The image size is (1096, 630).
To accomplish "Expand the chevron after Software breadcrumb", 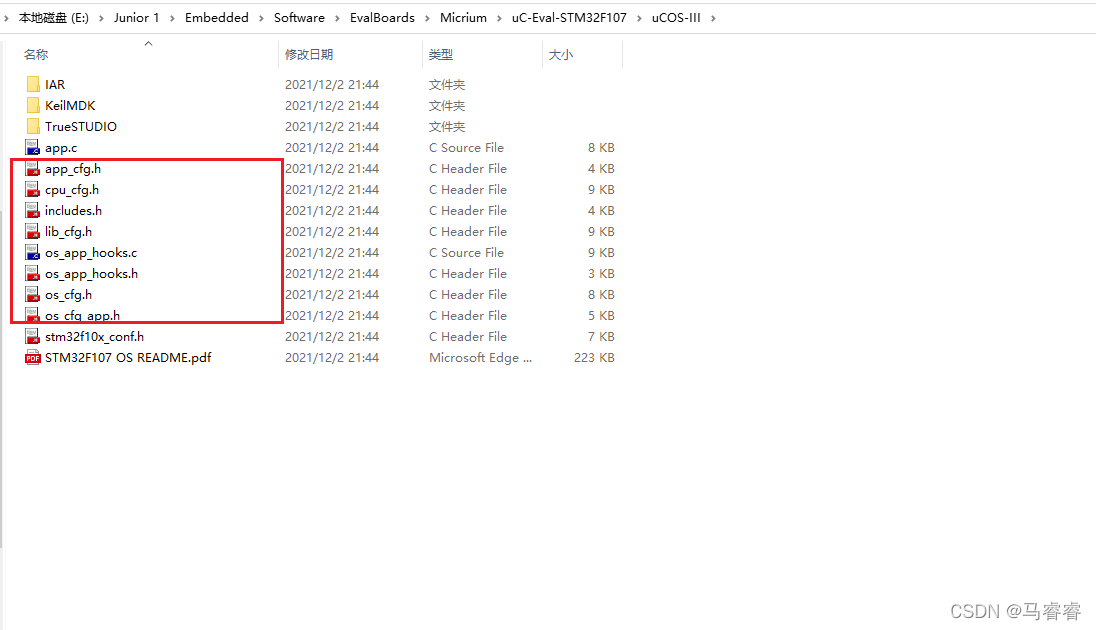I will [337, 18].
